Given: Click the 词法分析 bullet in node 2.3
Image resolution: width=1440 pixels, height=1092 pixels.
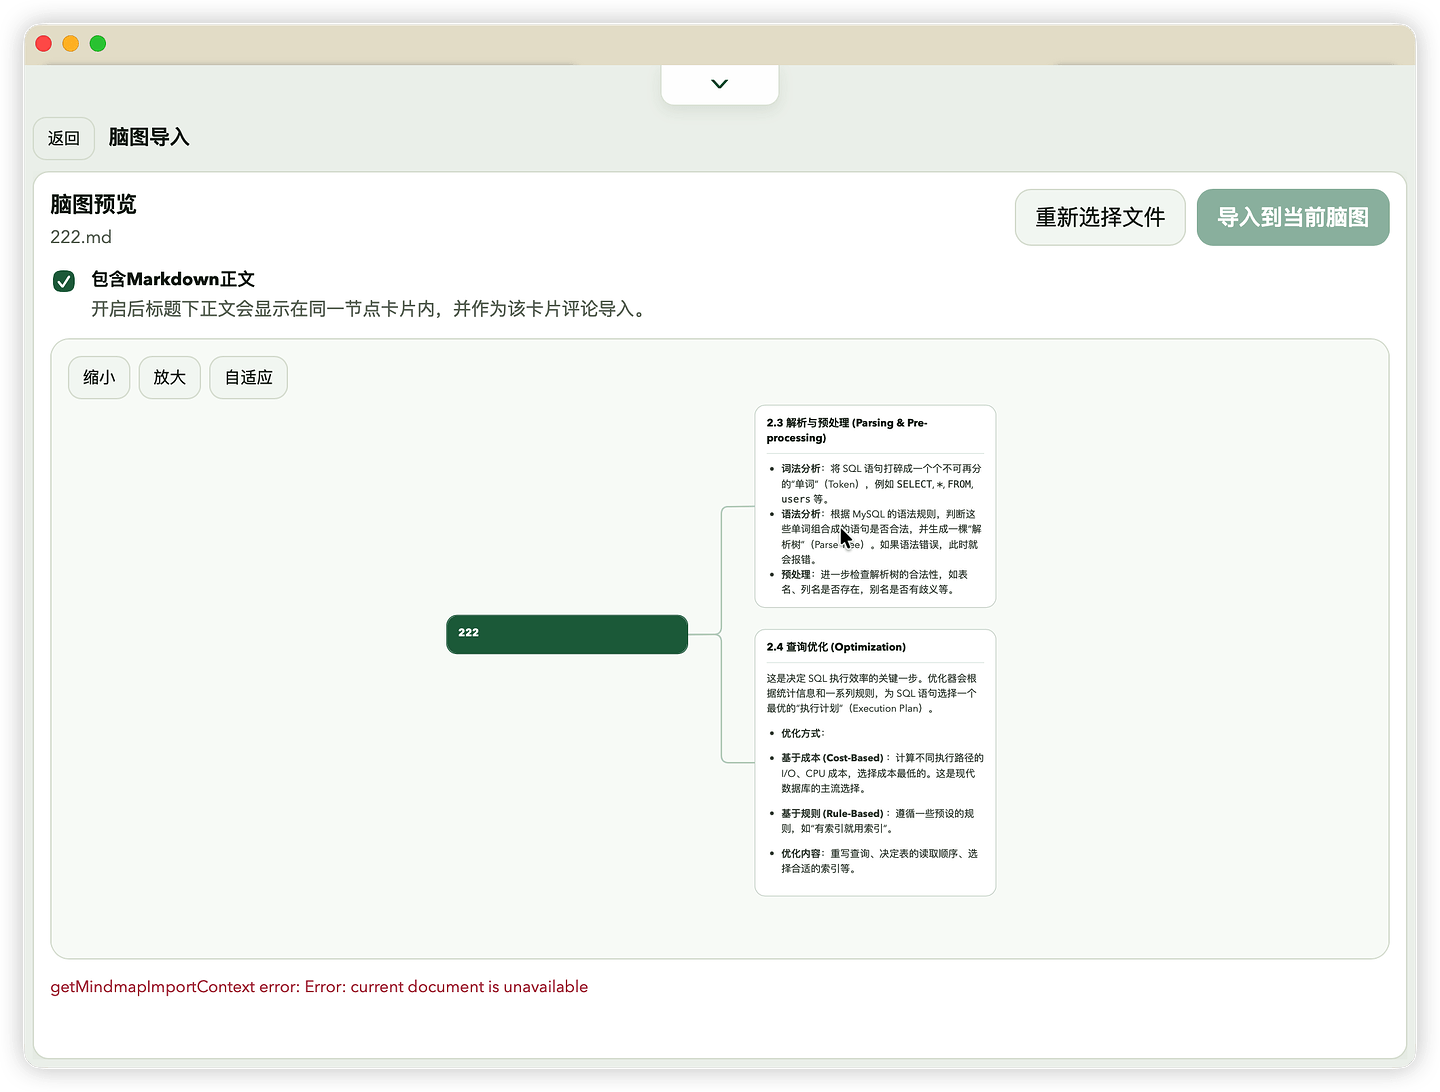Looking at the screenshot, I should tap(875, 484).
